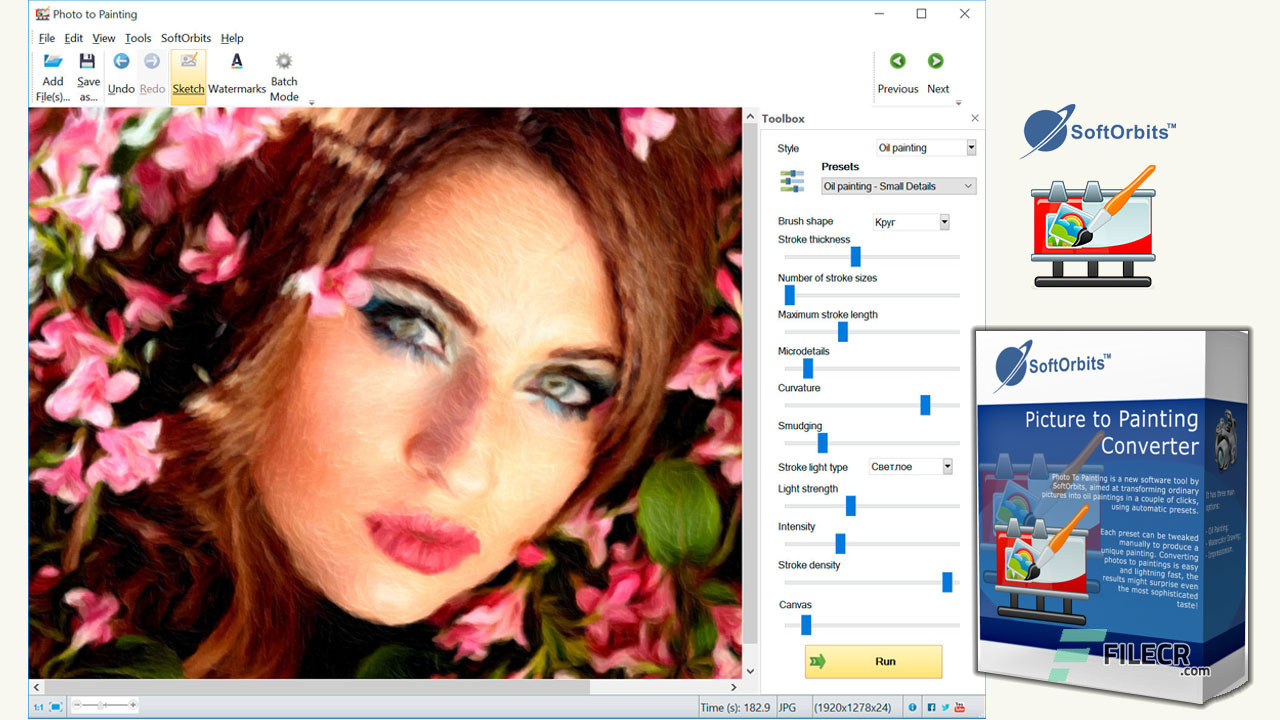Click the horizontal scrollbar left arrow
Image resolution: width=1280 pixels, height=720 pixels.
[37, 687]
